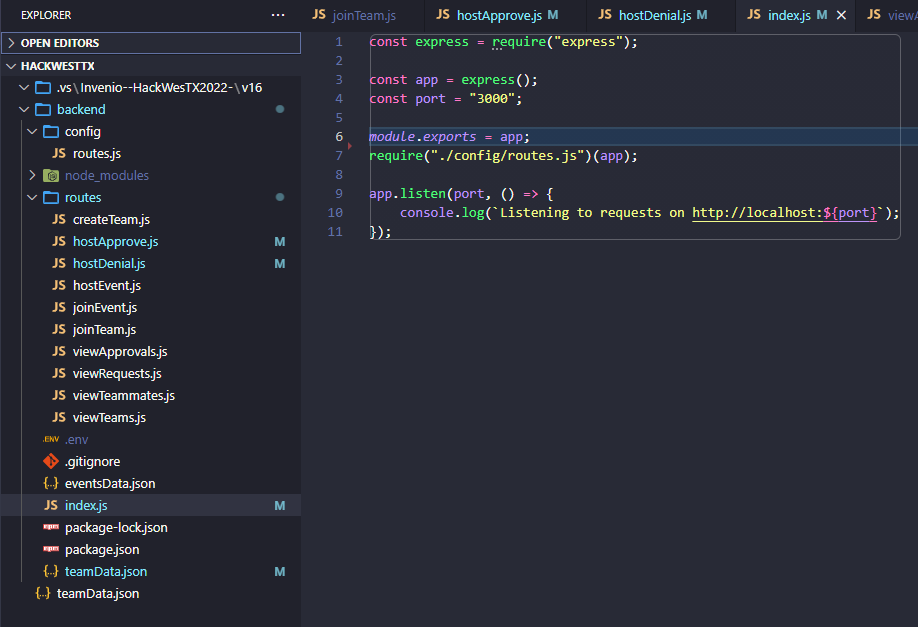
Task: Click the node_modules folder icon
Action: (x=51, y=176)
